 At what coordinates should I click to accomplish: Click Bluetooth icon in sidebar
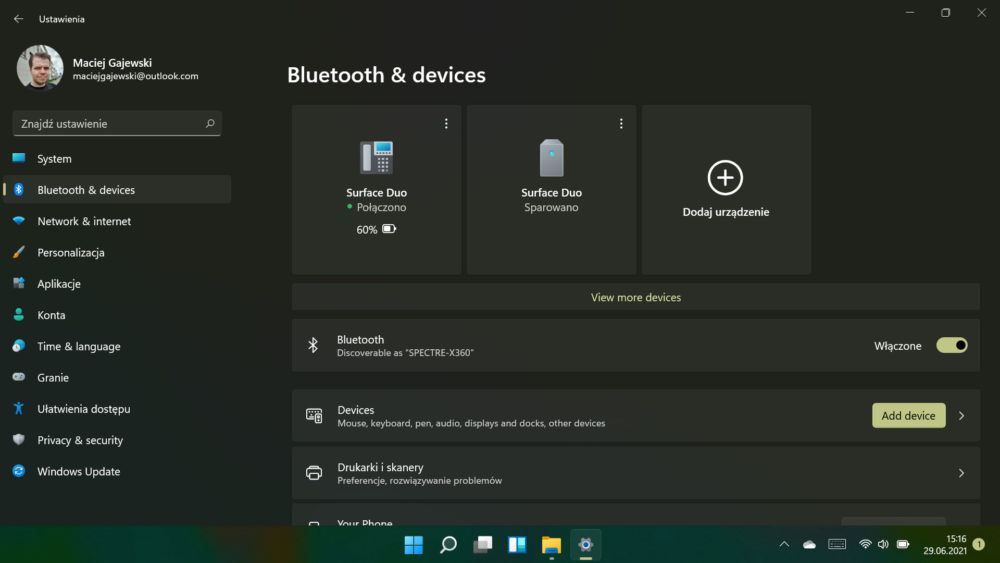click(18, 190)
